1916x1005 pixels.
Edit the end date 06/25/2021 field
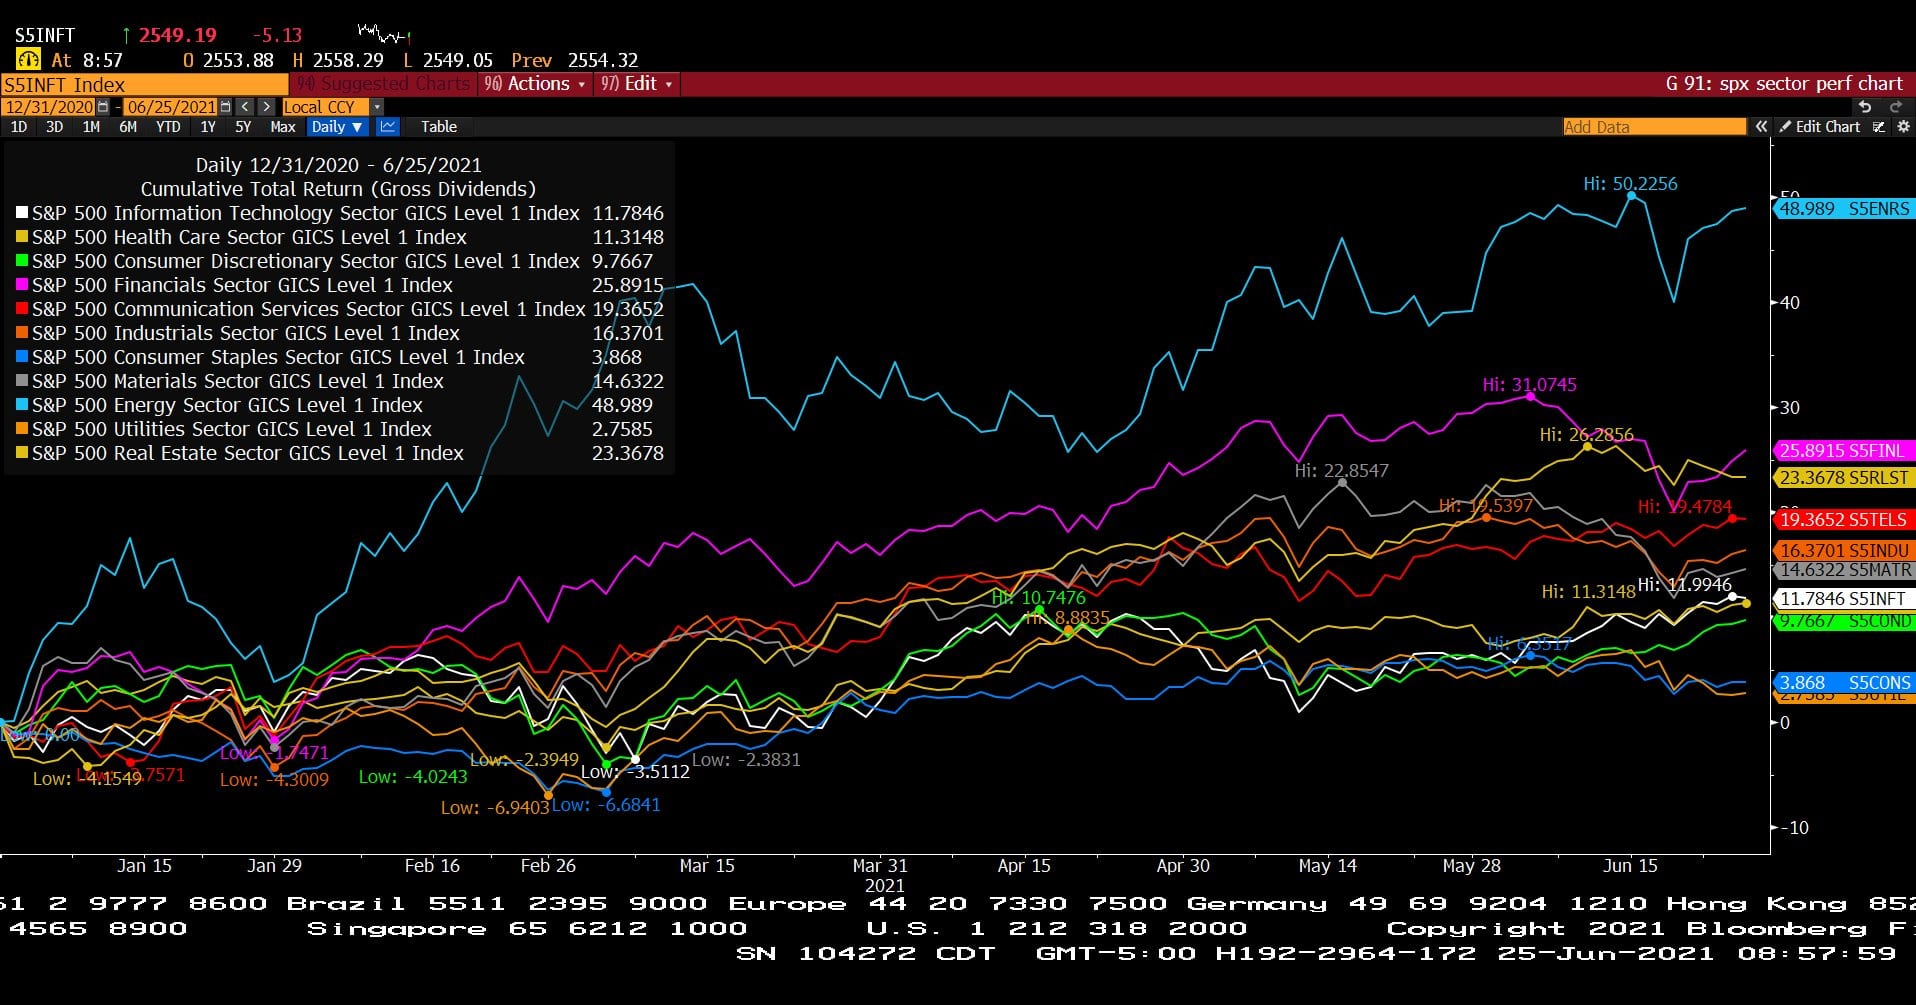coord(171,107)
